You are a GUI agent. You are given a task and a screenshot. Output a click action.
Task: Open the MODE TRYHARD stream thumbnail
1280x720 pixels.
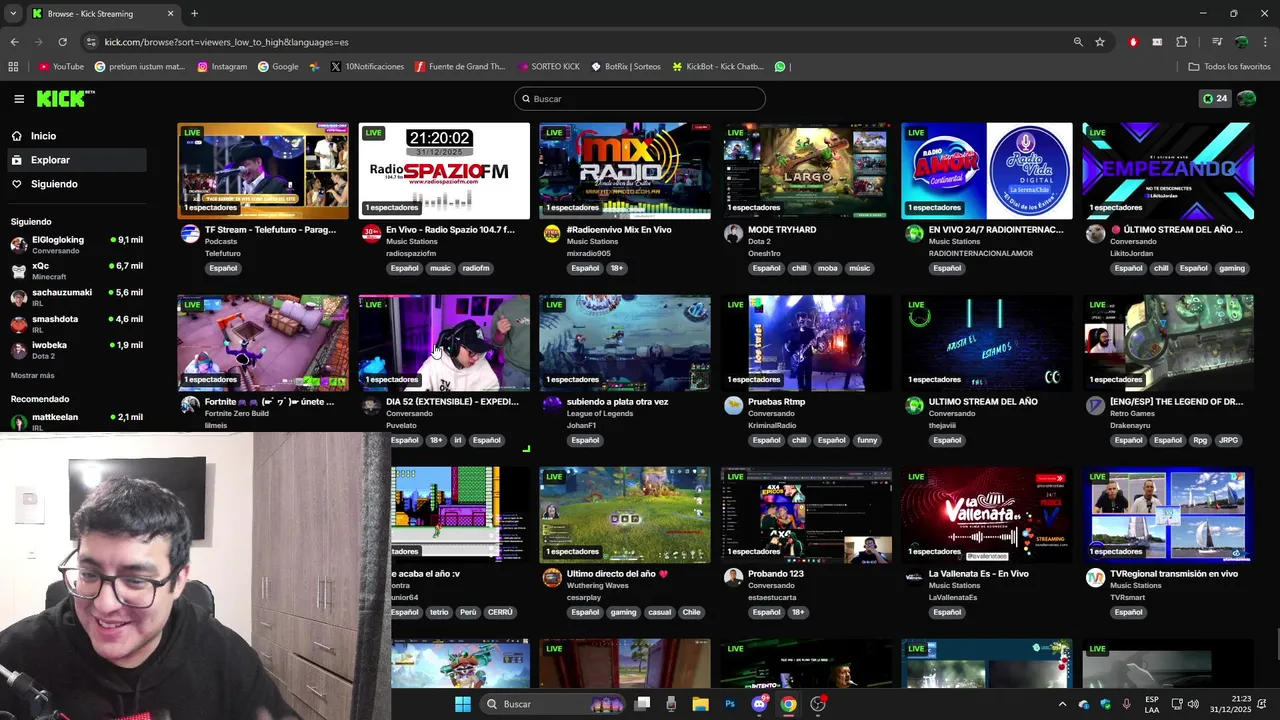pos(806,171)
